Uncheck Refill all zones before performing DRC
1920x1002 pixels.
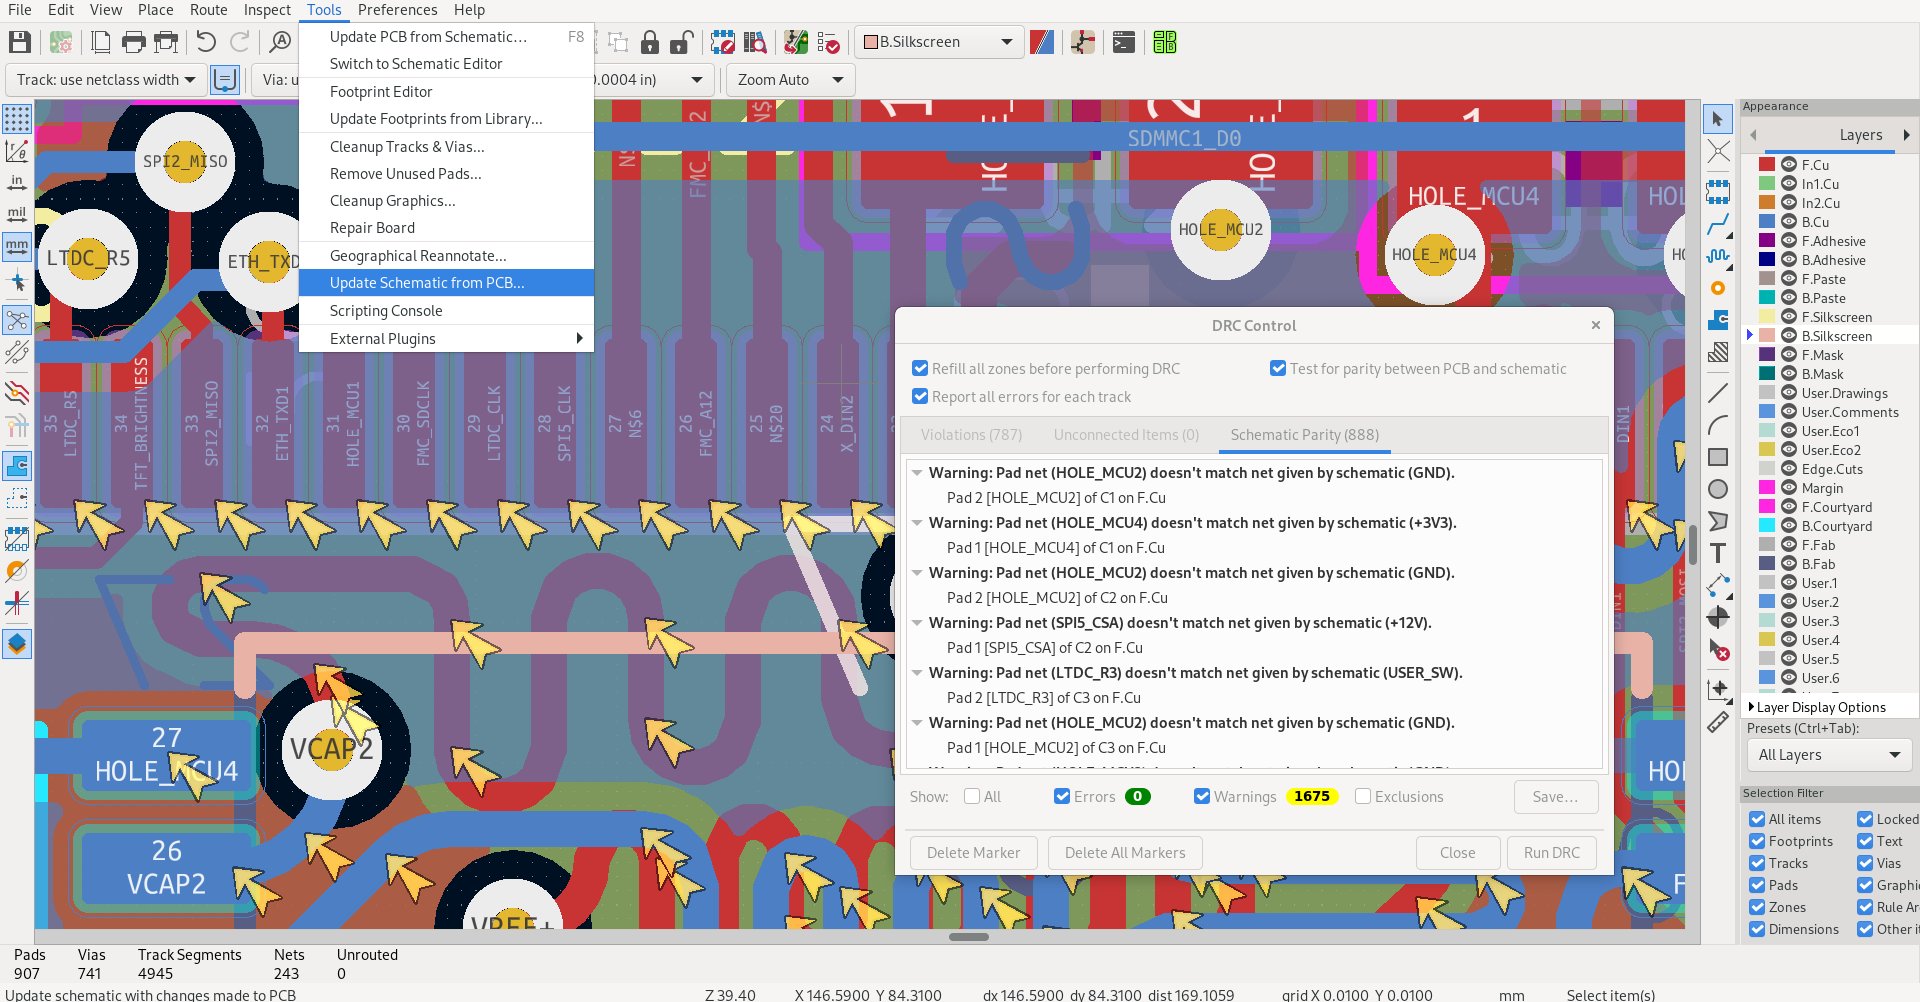click(920, 369)
